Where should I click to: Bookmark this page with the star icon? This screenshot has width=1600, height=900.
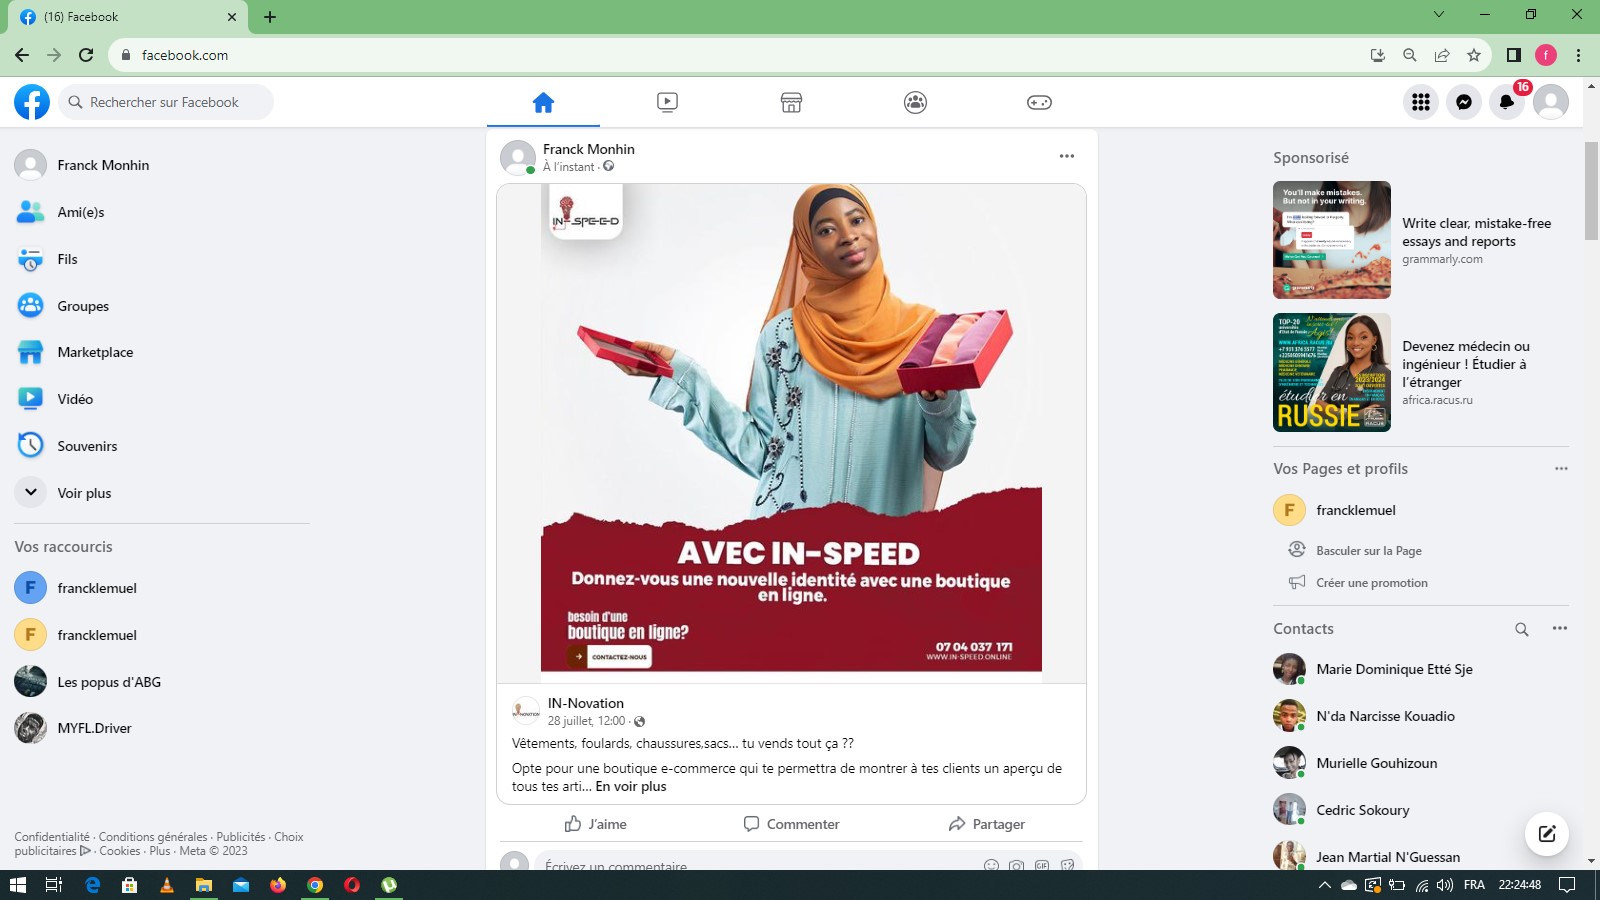(1474, 55)
